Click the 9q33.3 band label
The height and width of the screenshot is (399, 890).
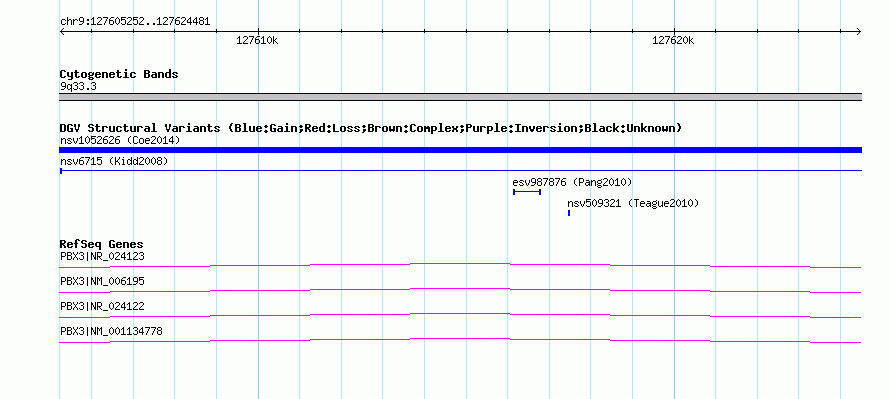[x=78, y=86]
